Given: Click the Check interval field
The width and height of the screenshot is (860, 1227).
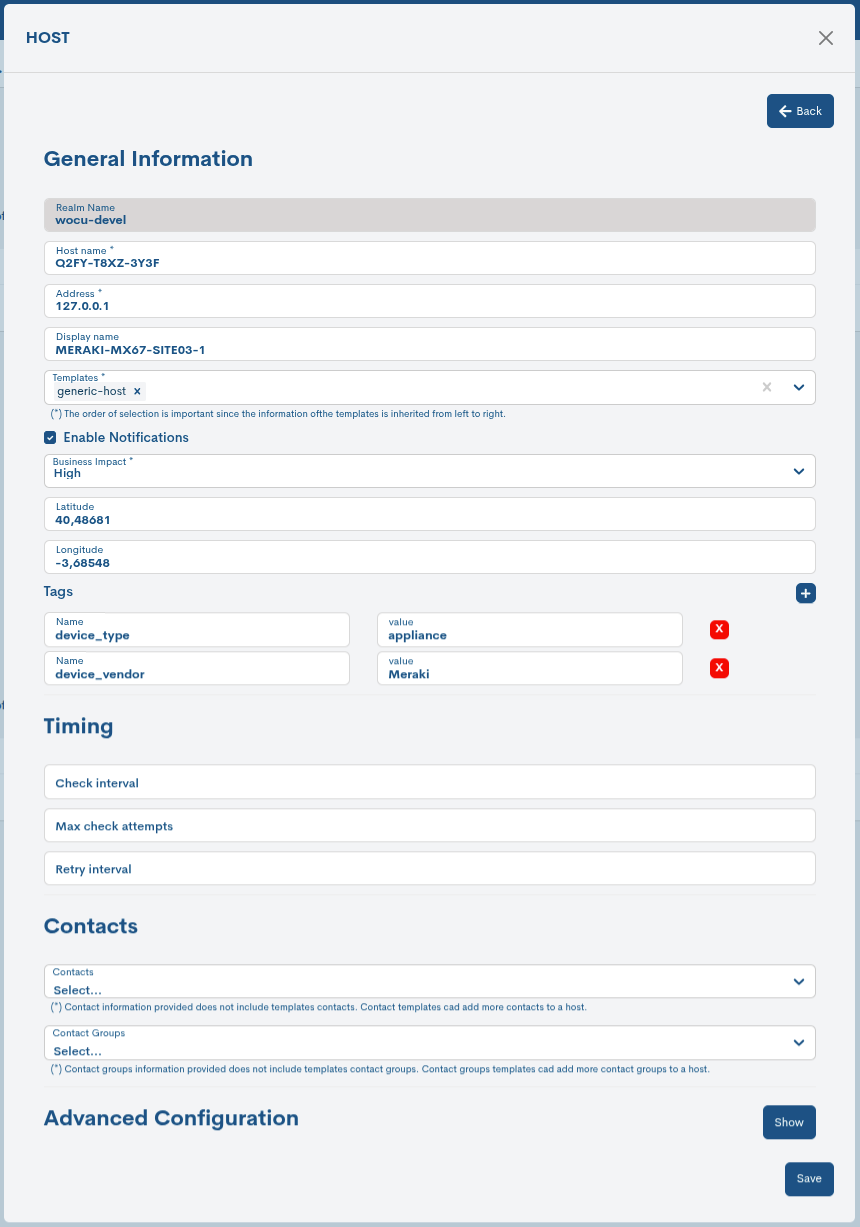Looking at the screenshot, I should coord(429,781).
